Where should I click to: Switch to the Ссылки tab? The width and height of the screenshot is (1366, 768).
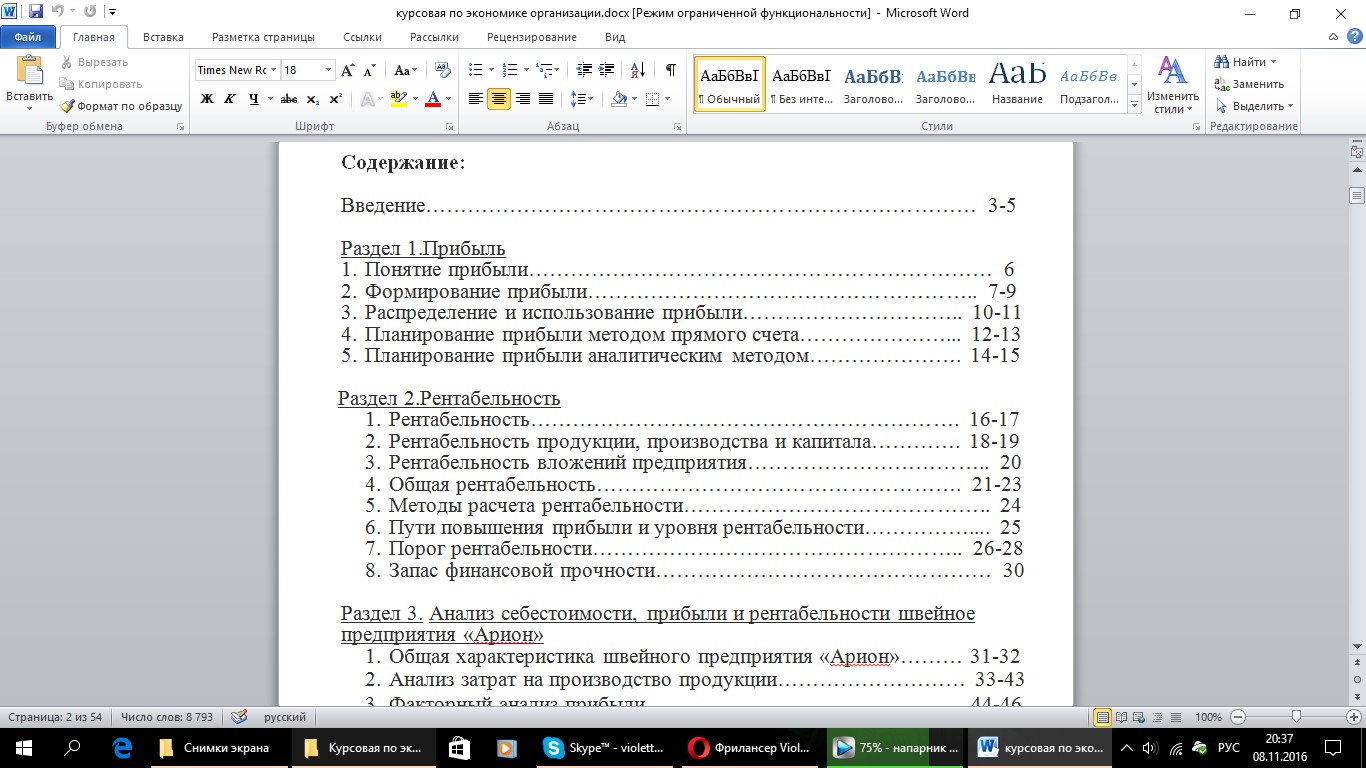point(362,37)
